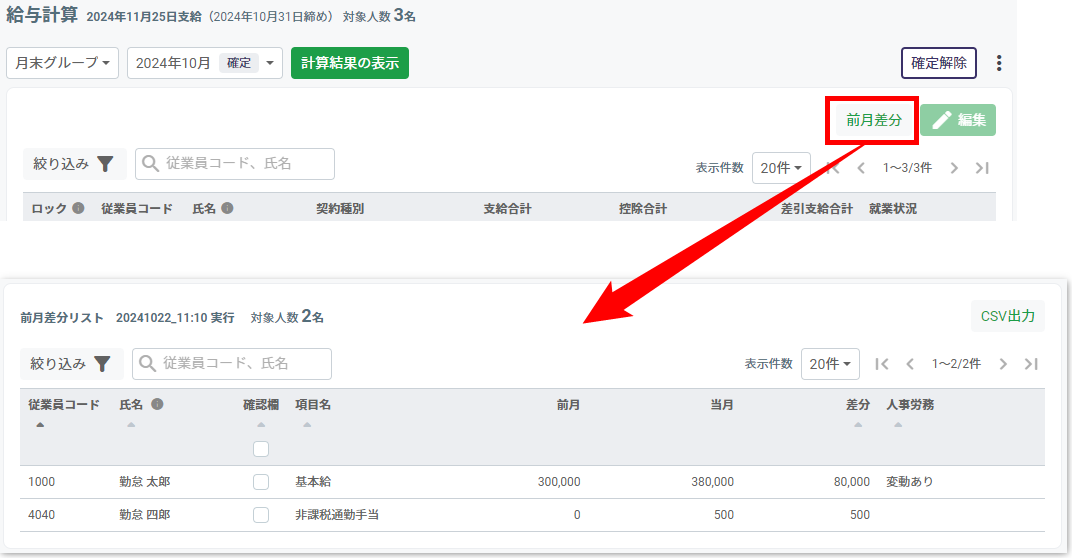Open the 20件 display count dropdown in the top panel

pos(781,168)
